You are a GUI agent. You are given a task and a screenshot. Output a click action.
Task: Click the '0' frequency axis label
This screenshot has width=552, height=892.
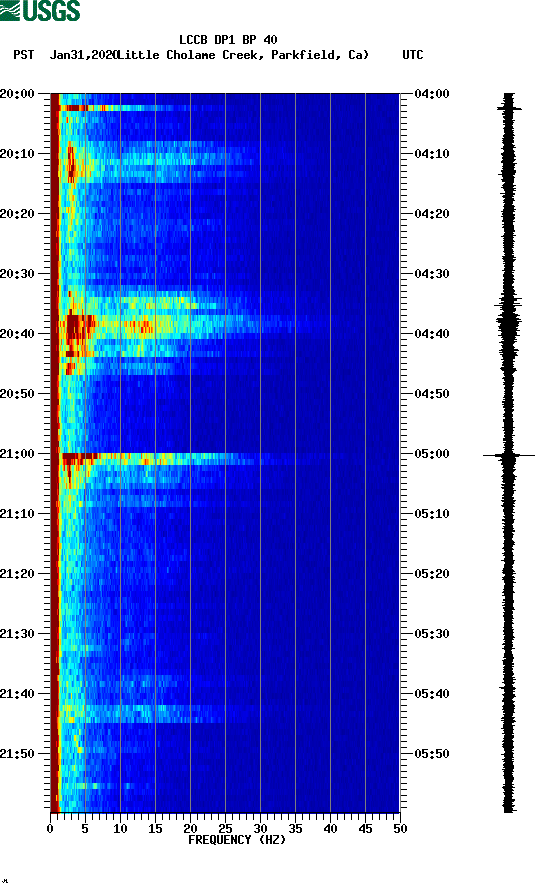pos(50,829)
